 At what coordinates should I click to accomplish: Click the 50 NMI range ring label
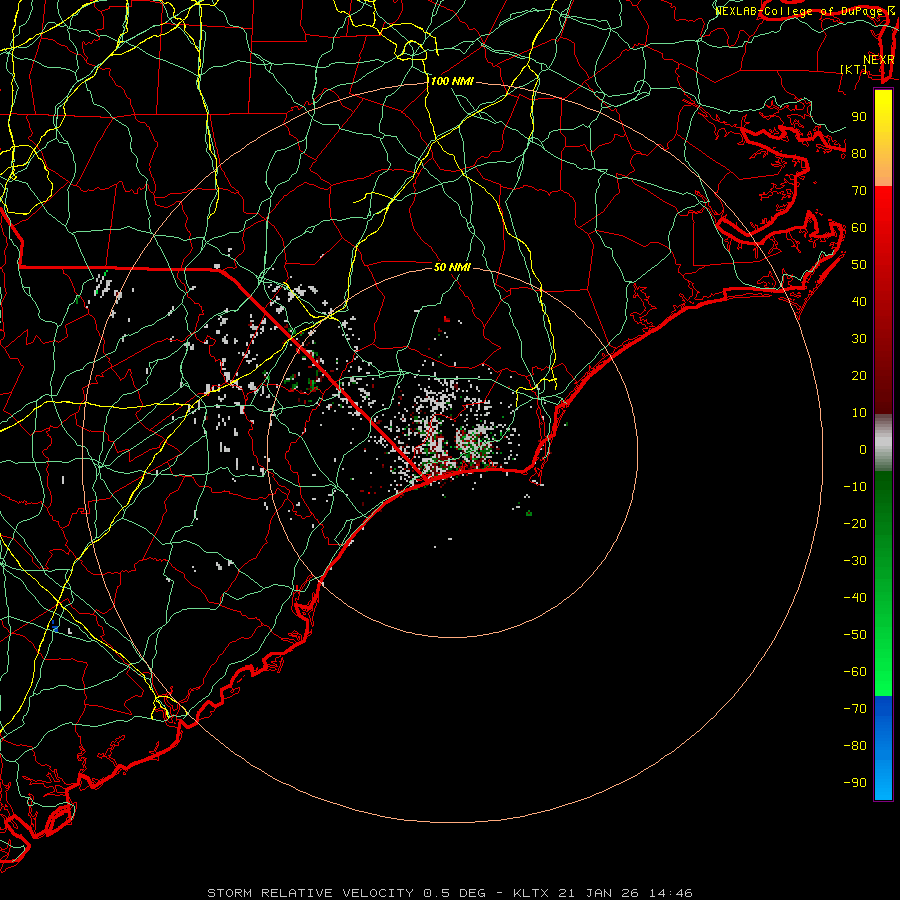[452, 267]
